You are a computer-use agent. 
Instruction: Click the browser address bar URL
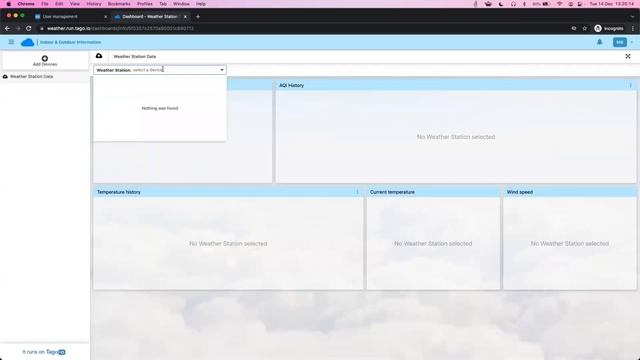pyautogui.click(x=120, y=28)
